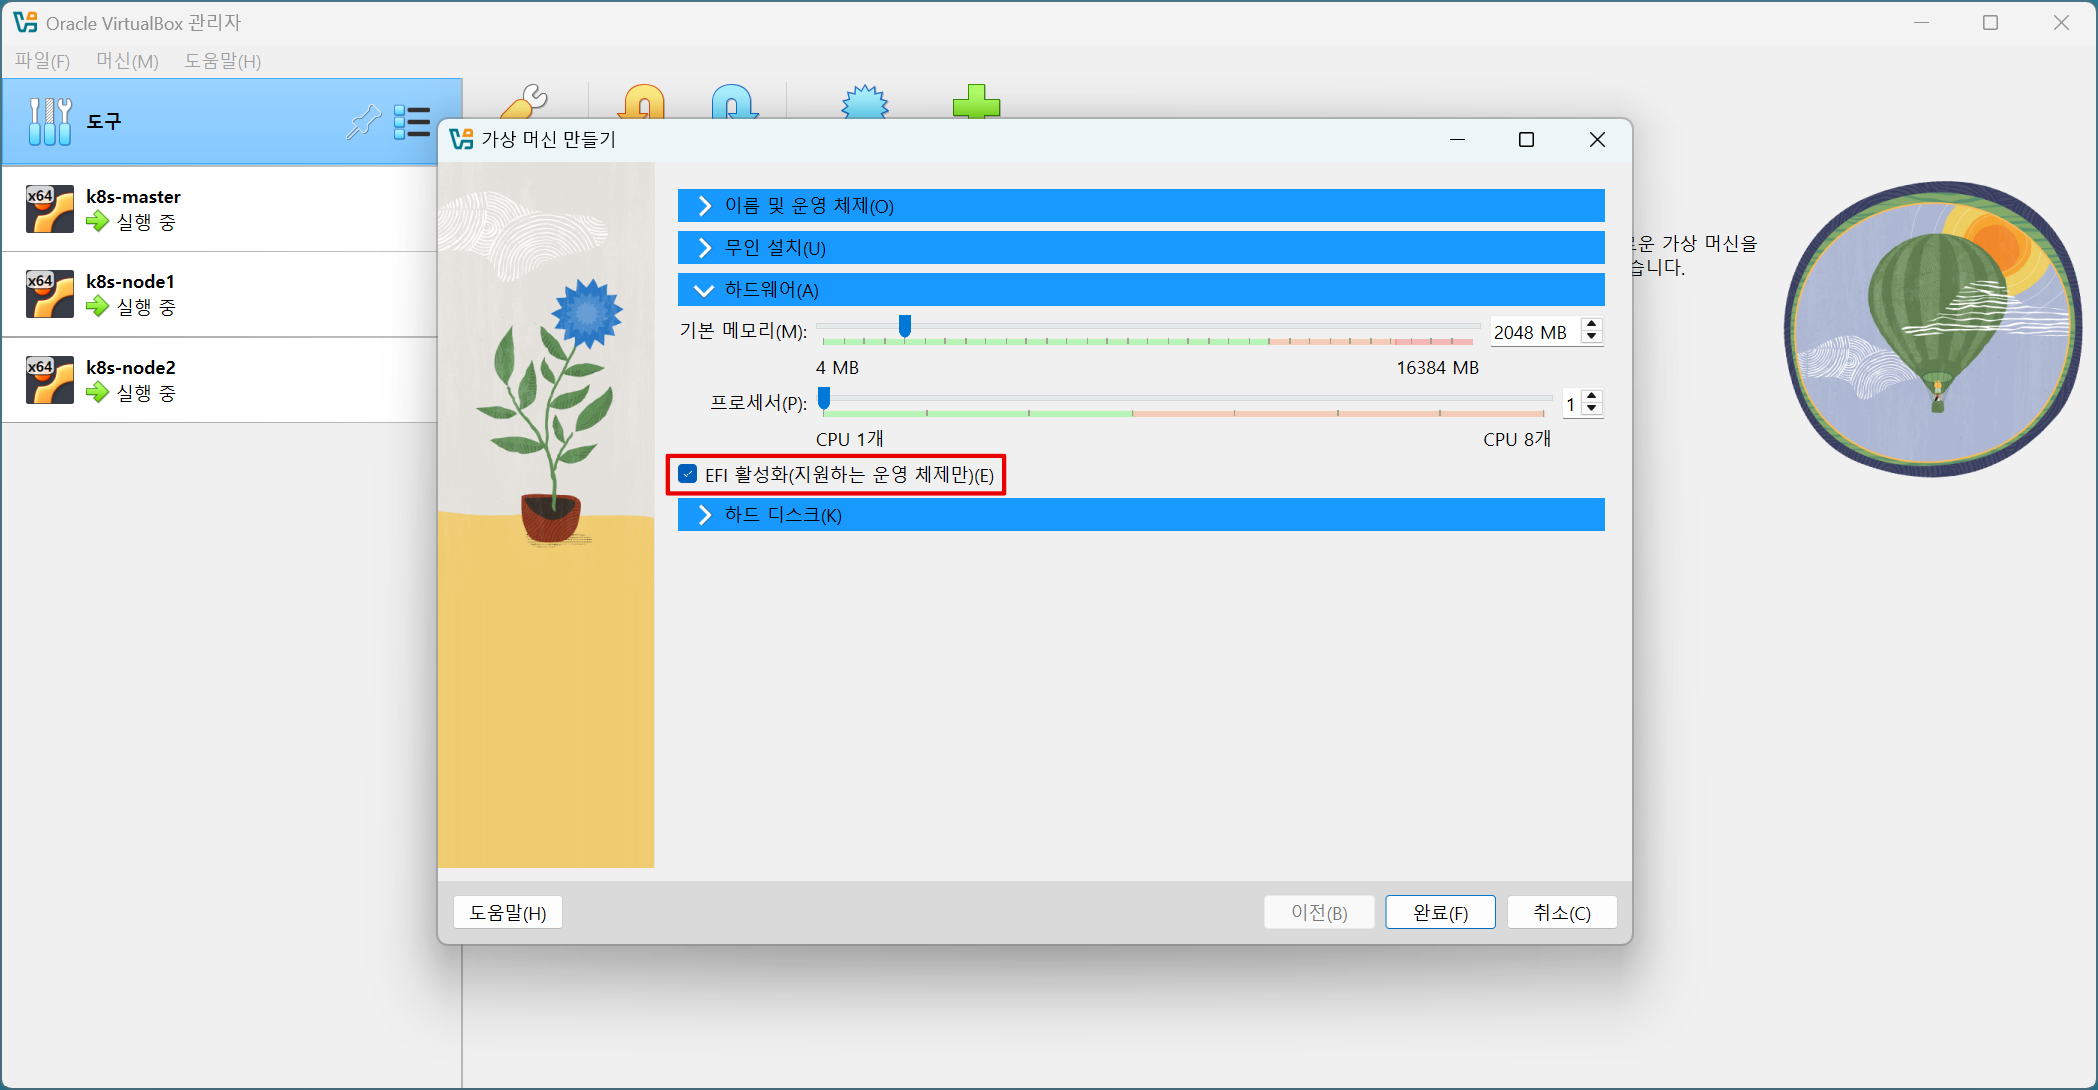Click the 기본 메모리(M) label

[x=743, y=331]
